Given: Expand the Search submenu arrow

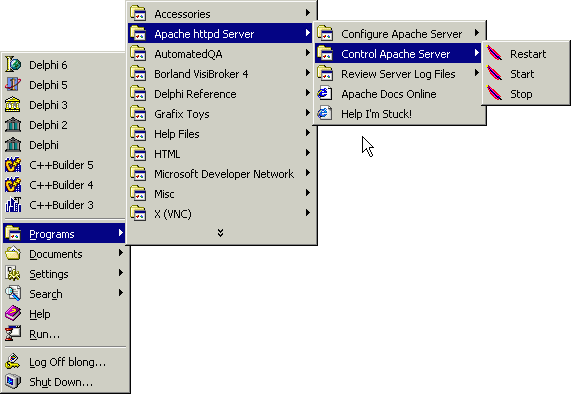Looking at the screenshot, I should [x=121, y=293].
